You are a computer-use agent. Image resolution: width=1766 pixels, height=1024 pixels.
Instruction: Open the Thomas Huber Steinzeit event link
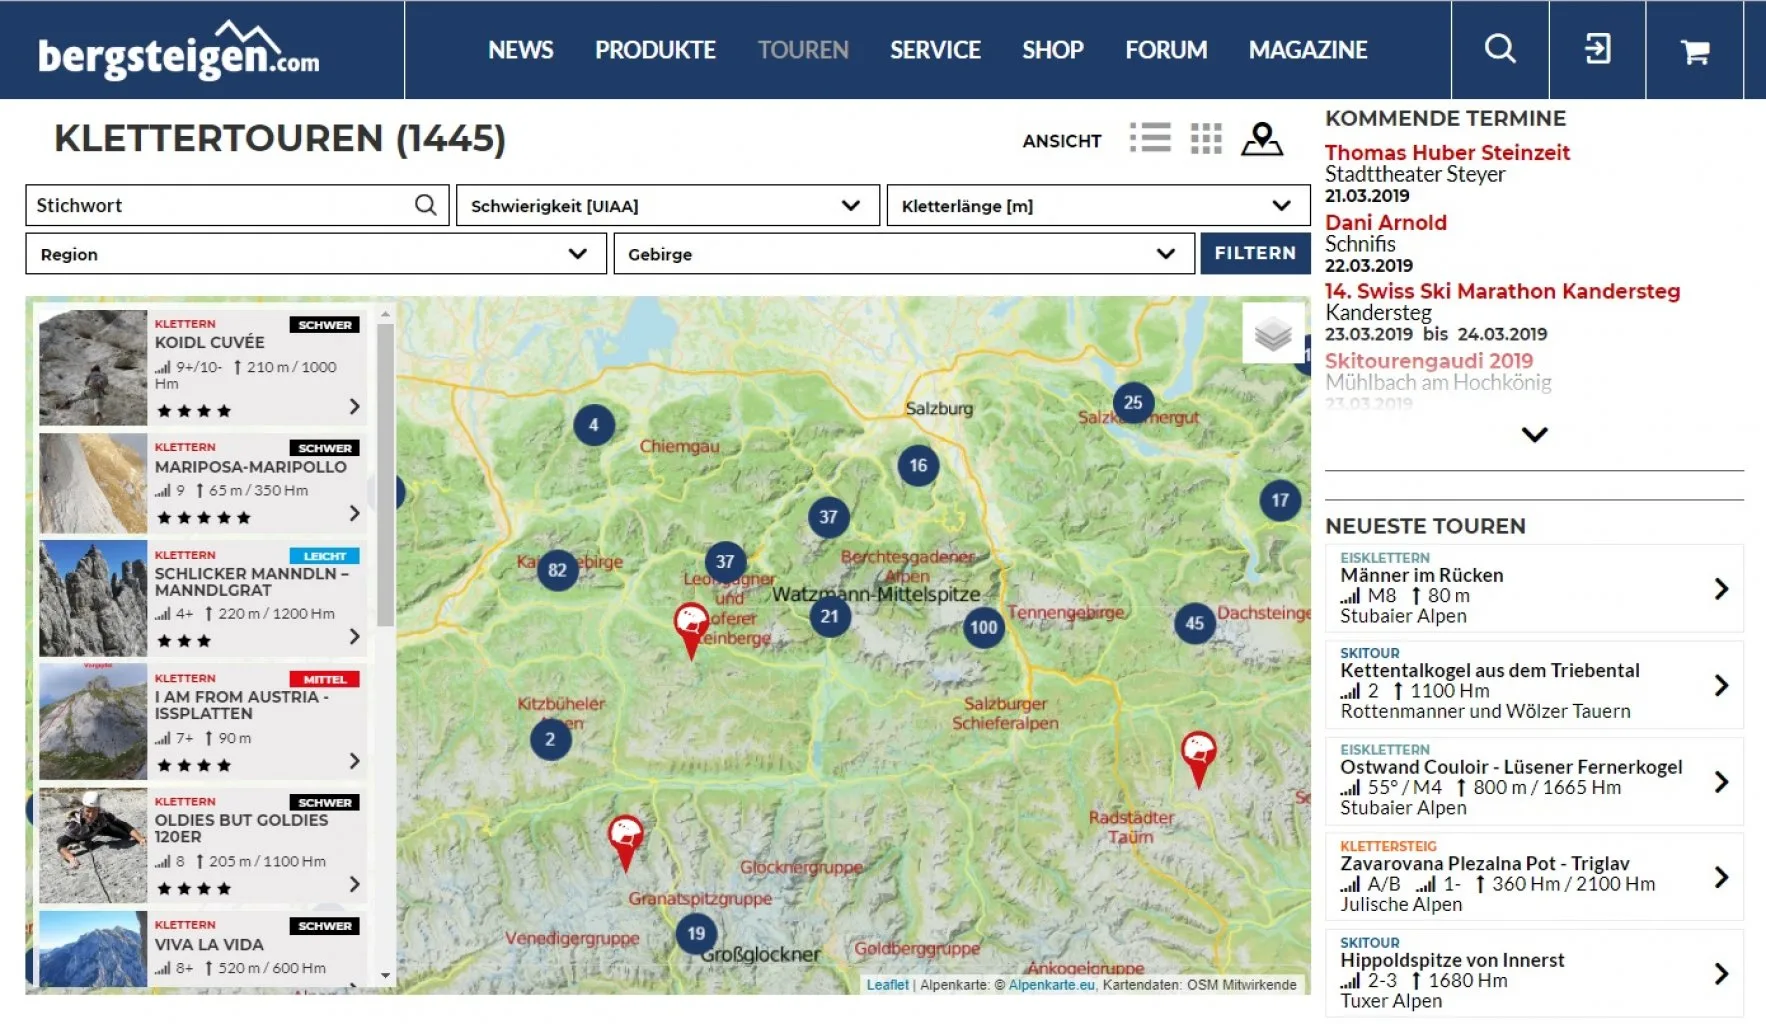[1446, 152]
